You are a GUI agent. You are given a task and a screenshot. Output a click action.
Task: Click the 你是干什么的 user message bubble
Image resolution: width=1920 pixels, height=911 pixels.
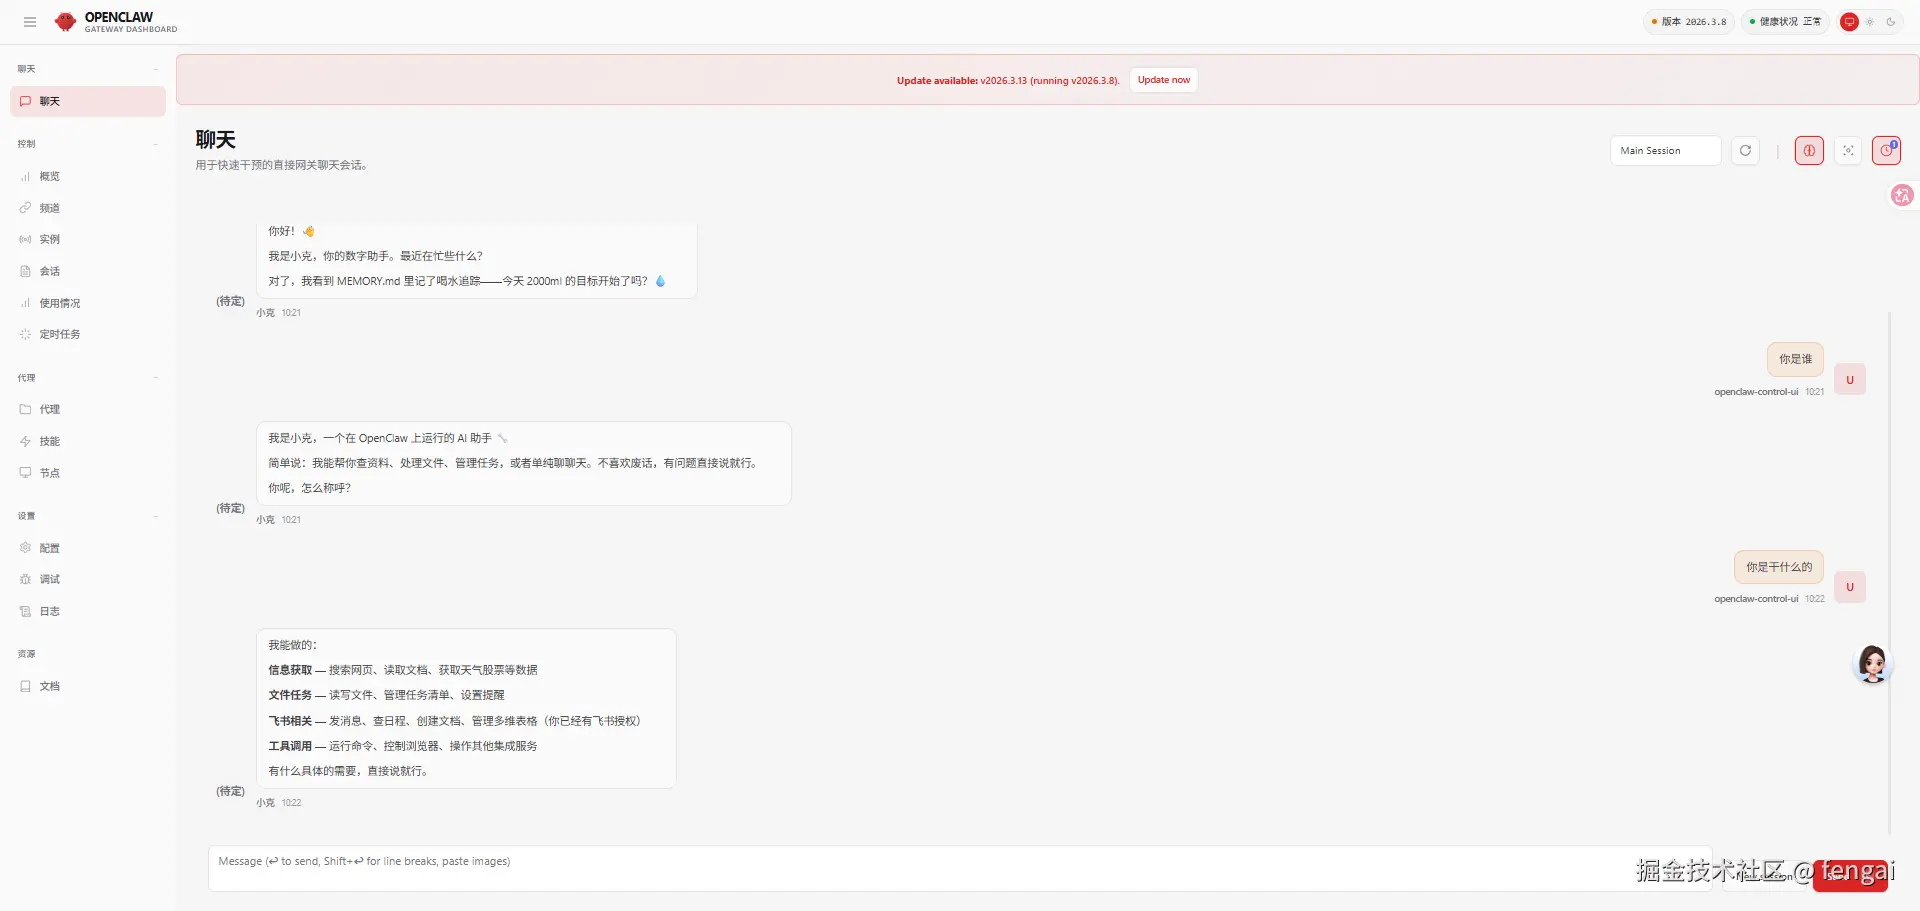(1779, 567)
